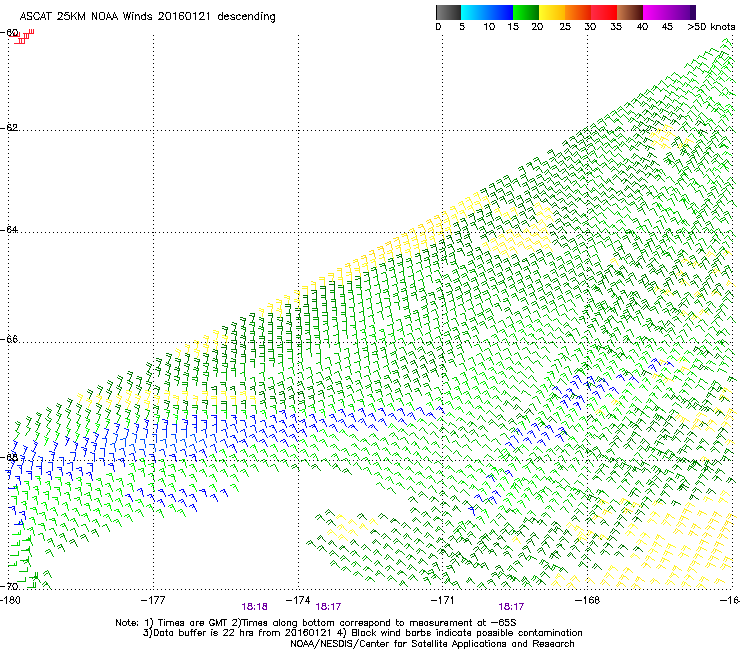Click the '25' label under the color scale
Viewport: 740px width, 650px height.
565,27
